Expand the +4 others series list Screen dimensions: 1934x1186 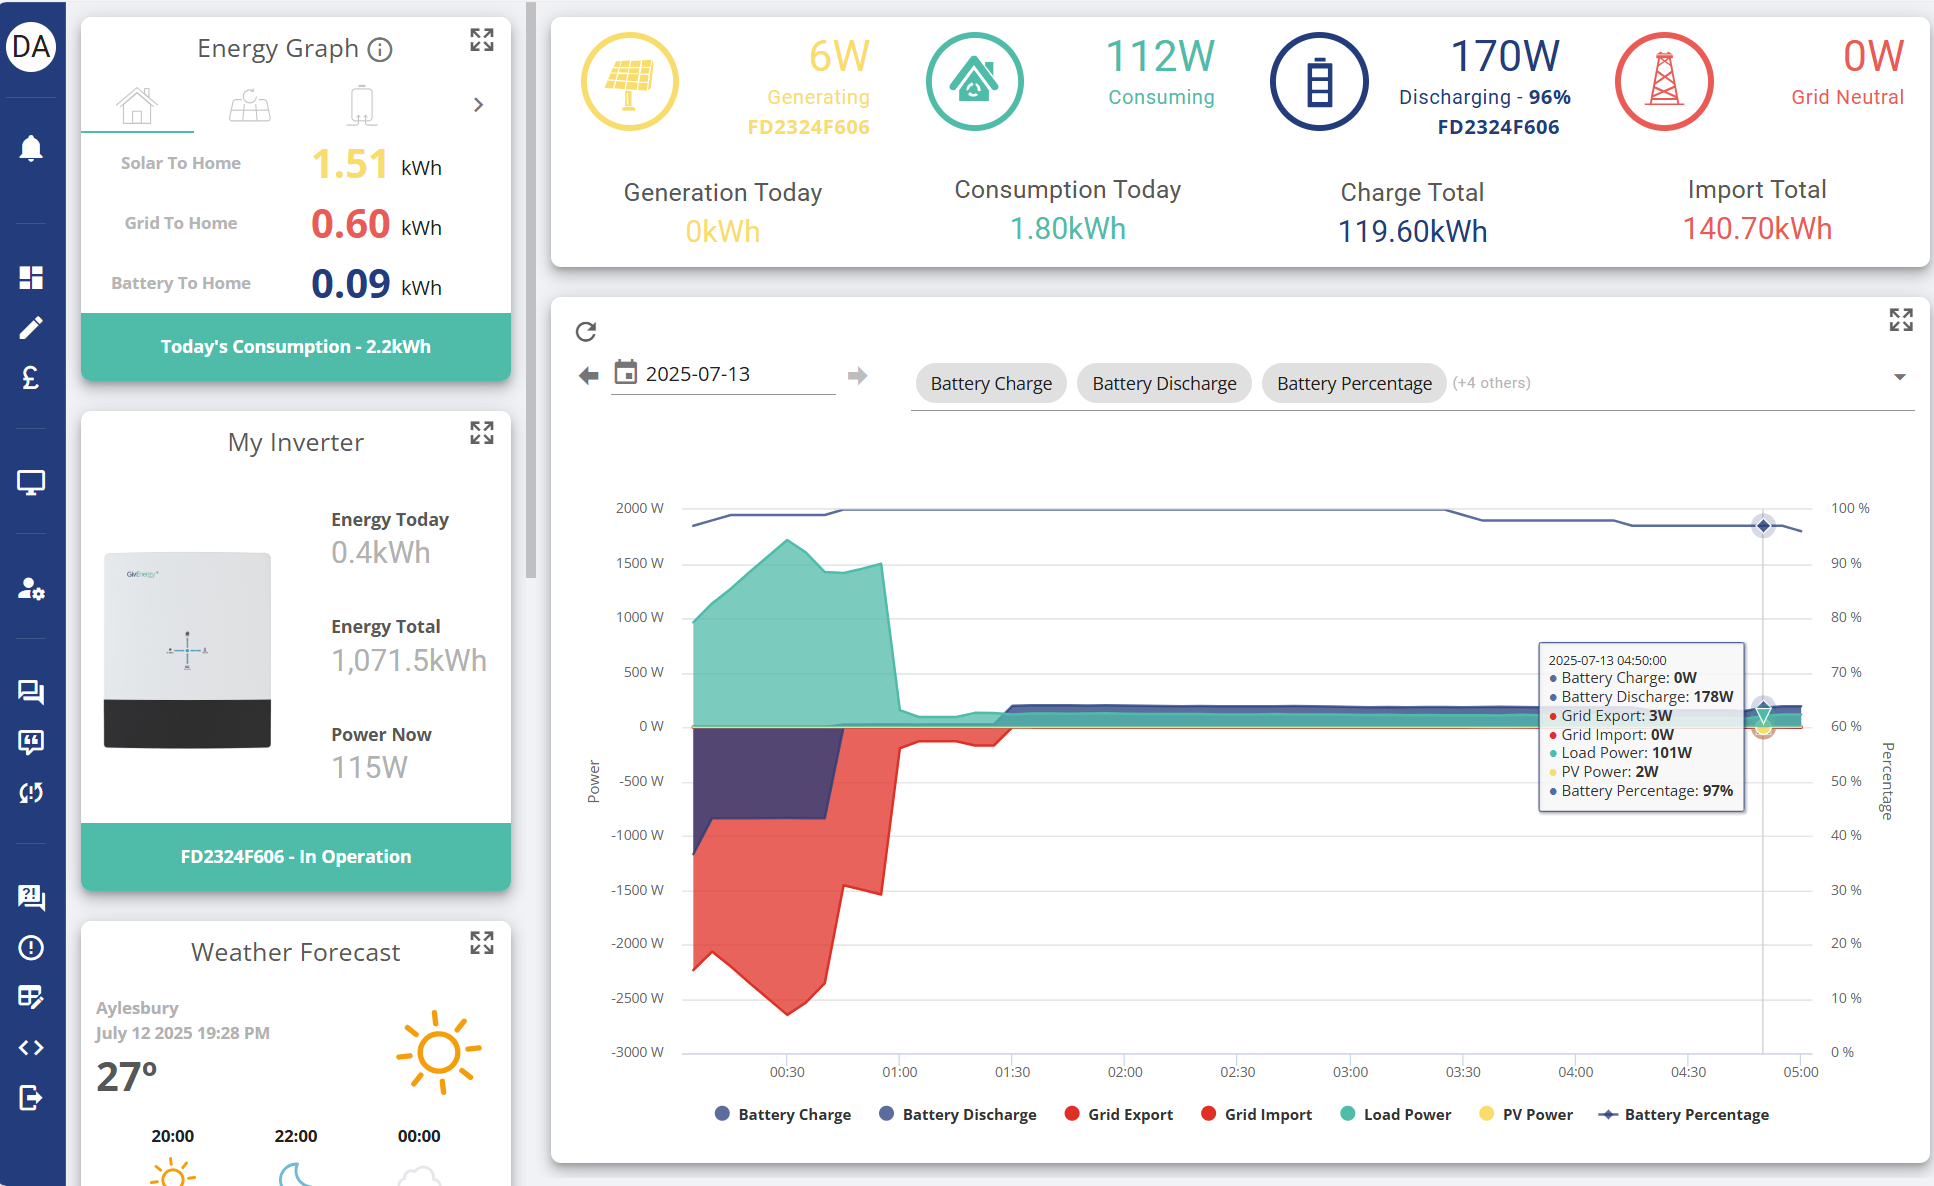click(x=1491, y=383)
